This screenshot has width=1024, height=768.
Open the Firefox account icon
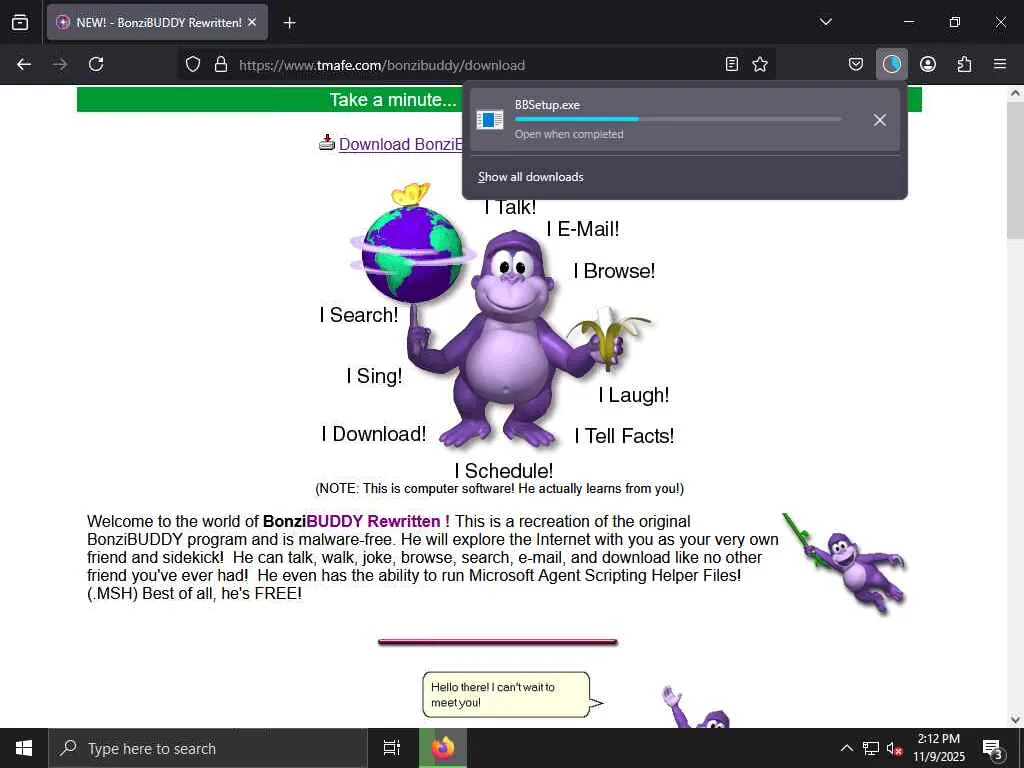coord(928,64)
